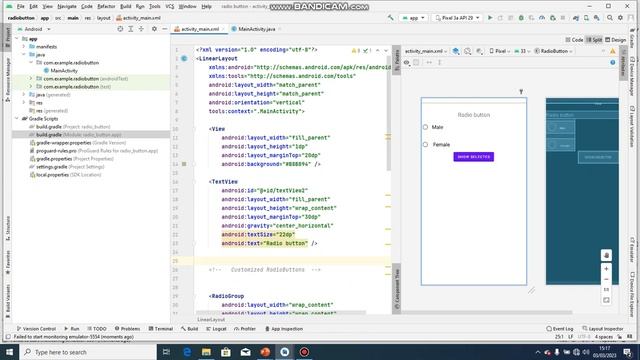Open app run configuration dropdown
This screenshot has width=640, height=360.
tap(414, 18)
